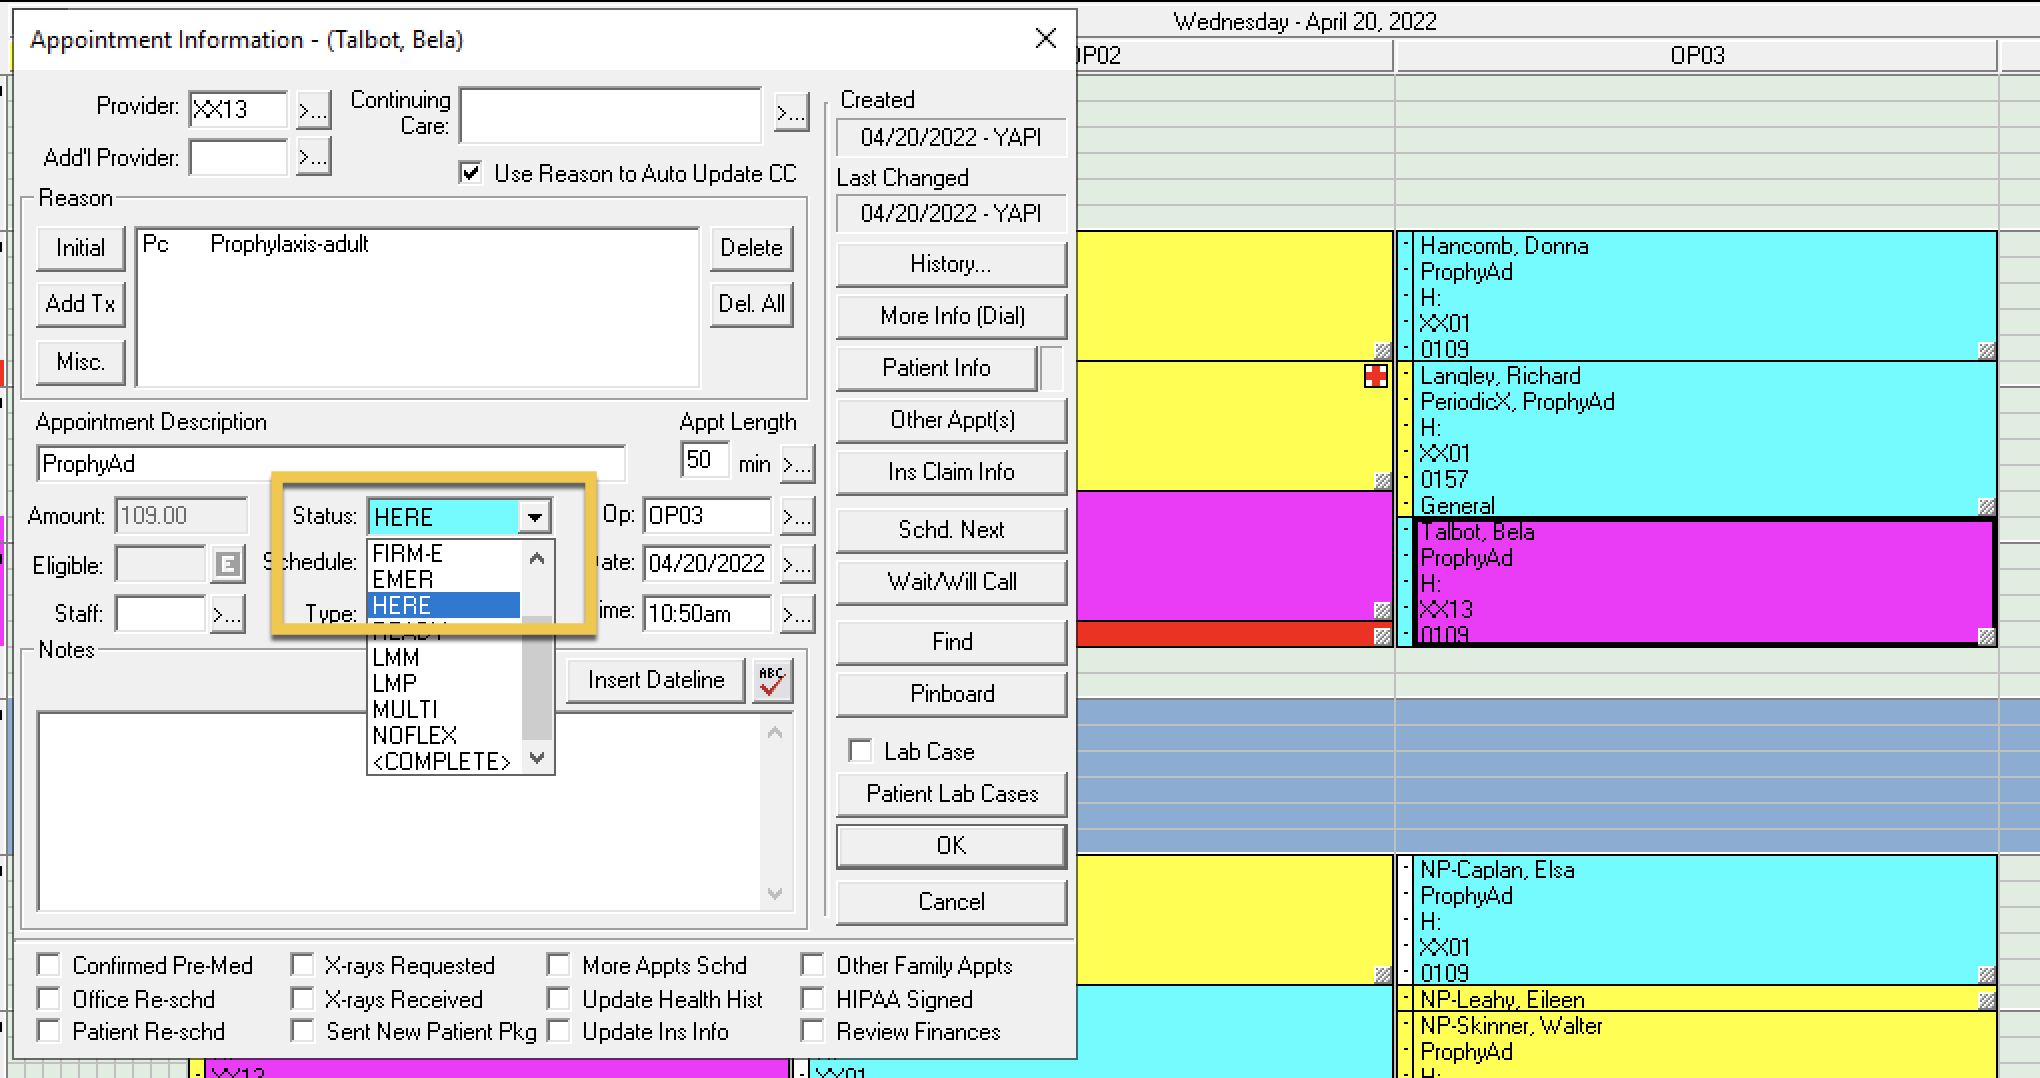View Other Appt(s)

point(951,420)
